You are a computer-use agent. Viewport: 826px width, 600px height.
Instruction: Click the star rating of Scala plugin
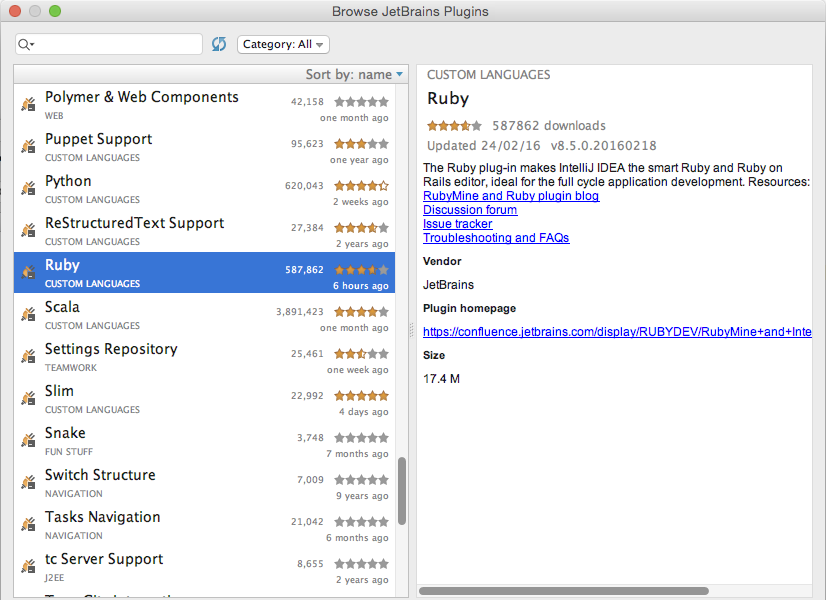[361, 311]
